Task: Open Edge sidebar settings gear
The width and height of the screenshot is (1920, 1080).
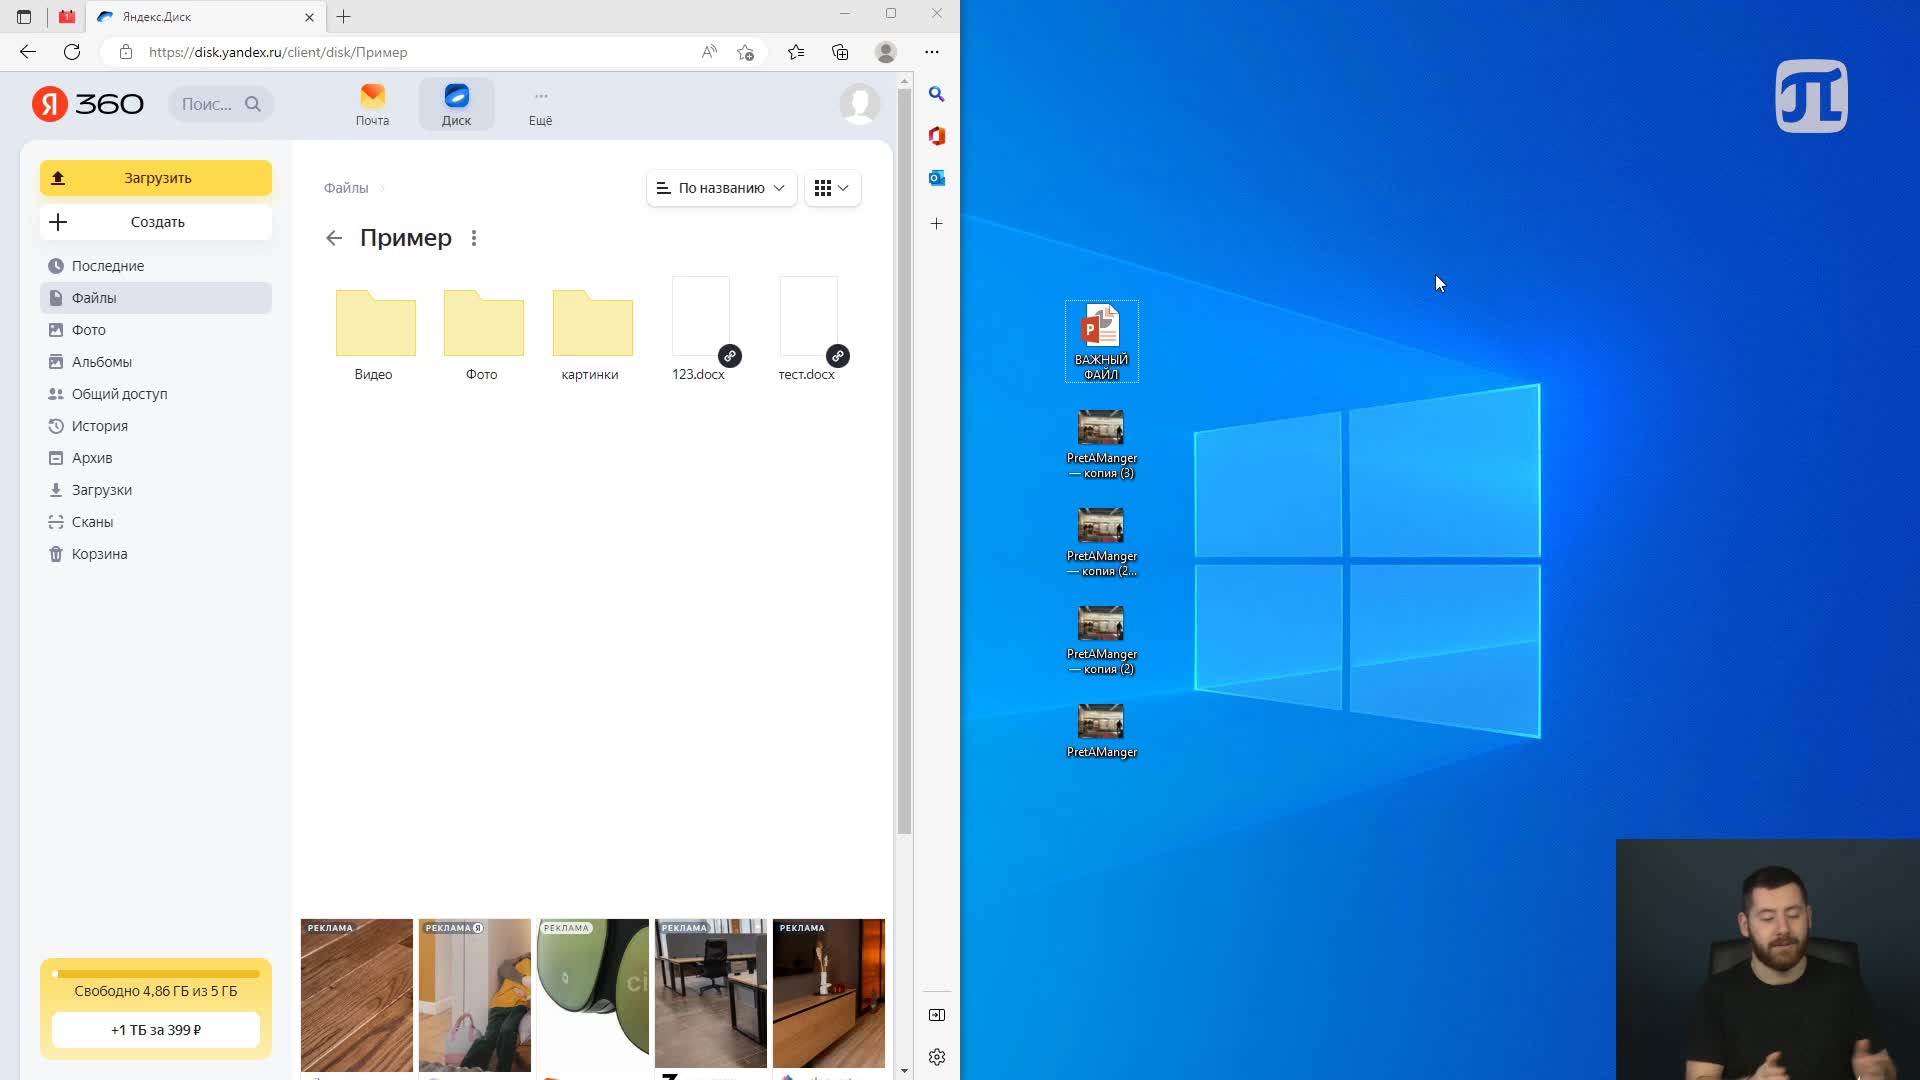Action: tap(937, 1057)
